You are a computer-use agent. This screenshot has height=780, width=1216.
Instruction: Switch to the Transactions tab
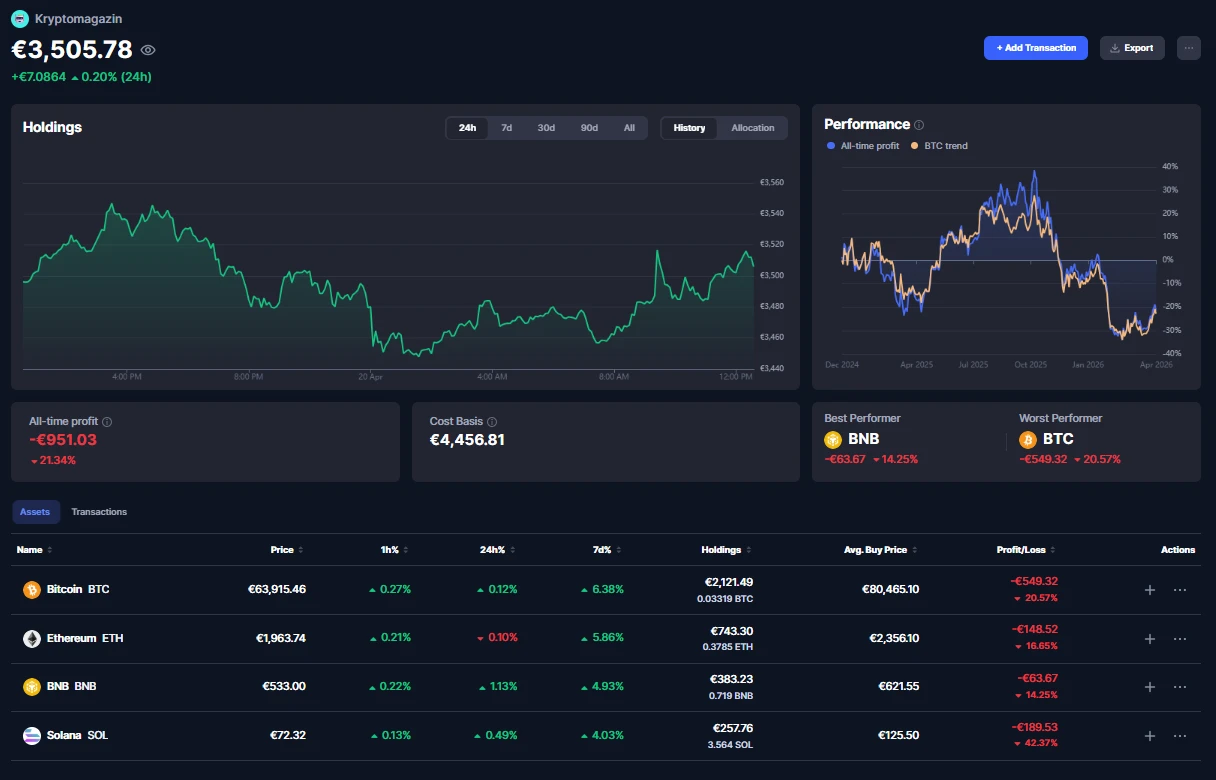[99, 512]
